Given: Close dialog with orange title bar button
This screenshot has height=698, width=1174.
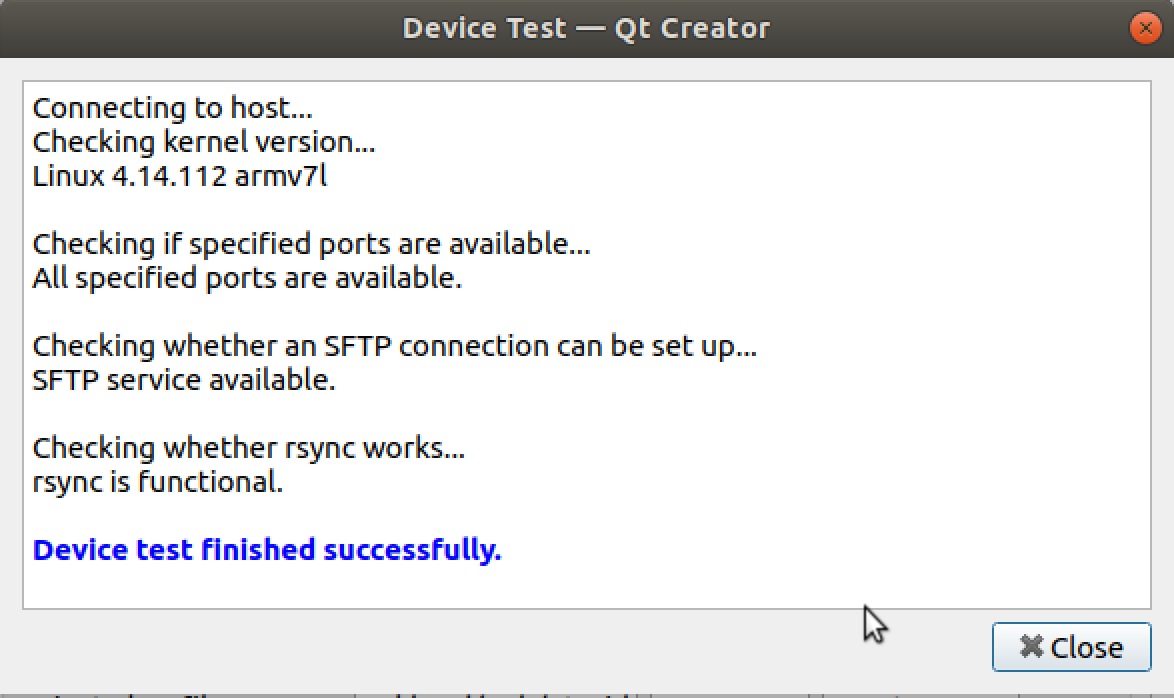Looking at the screenshot, I should (1144, 28).
